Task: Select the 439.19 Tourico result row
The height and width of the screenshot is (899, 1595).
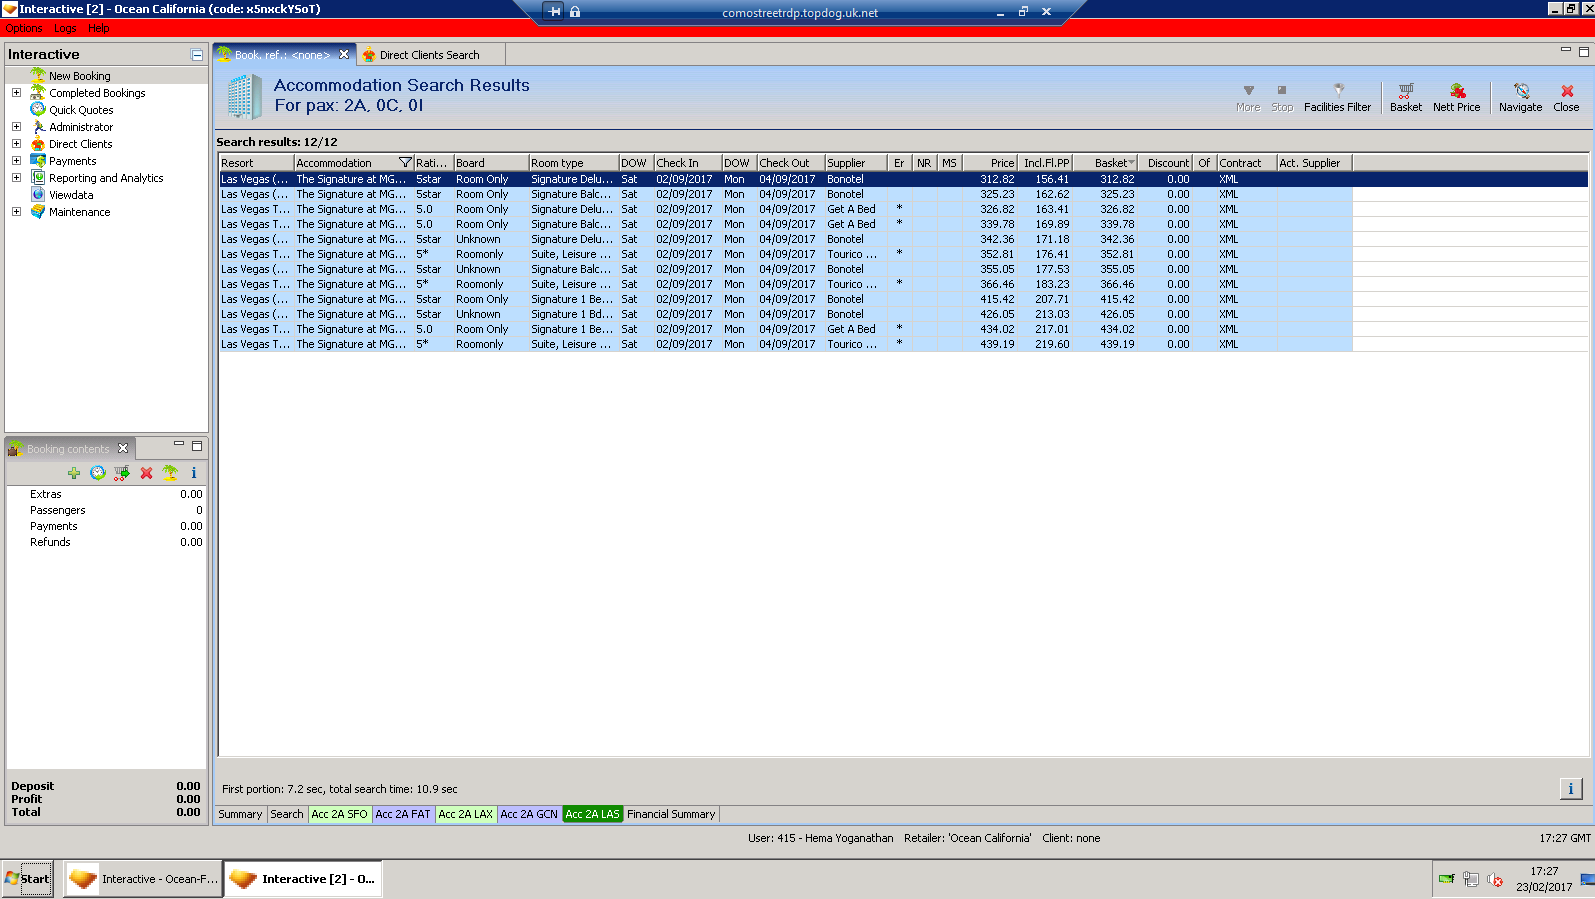Action: 786,344
